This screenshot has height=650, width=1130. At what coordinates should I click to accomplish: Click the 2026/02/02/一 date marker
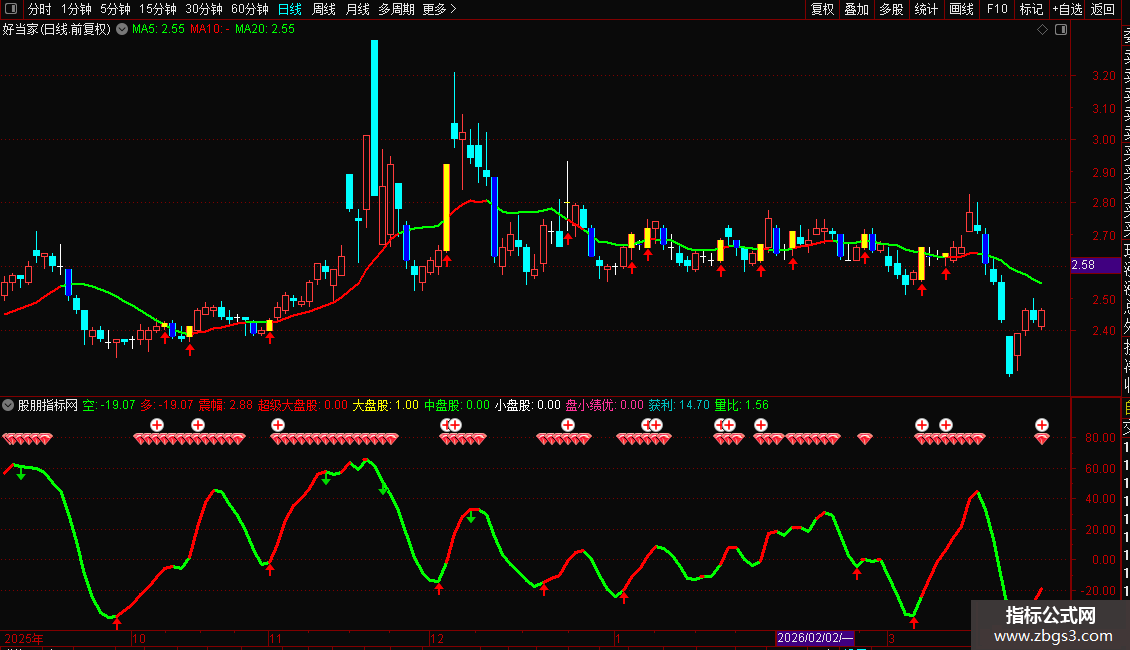point(815,638)
